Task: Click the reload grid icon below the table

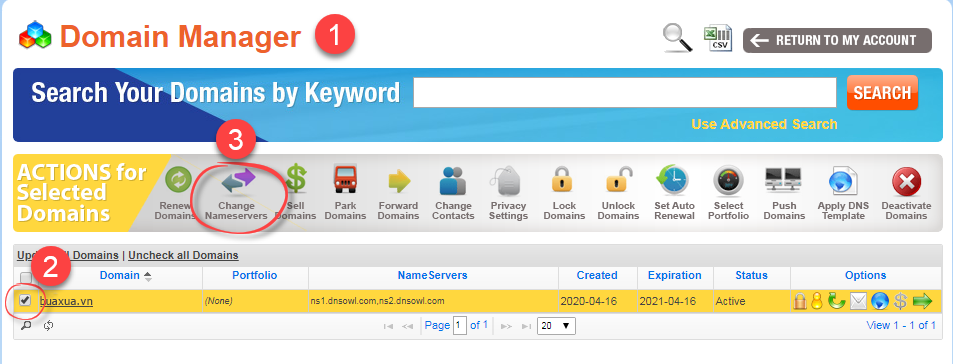Action: (x=48, y=326)
